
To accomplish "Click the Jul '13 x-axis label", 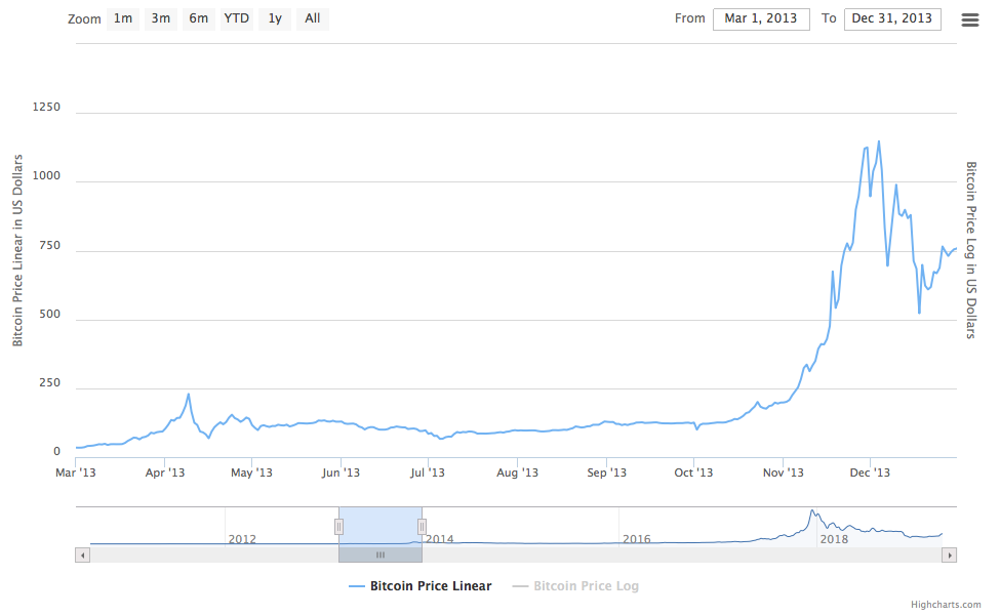I will click(427, 473).
